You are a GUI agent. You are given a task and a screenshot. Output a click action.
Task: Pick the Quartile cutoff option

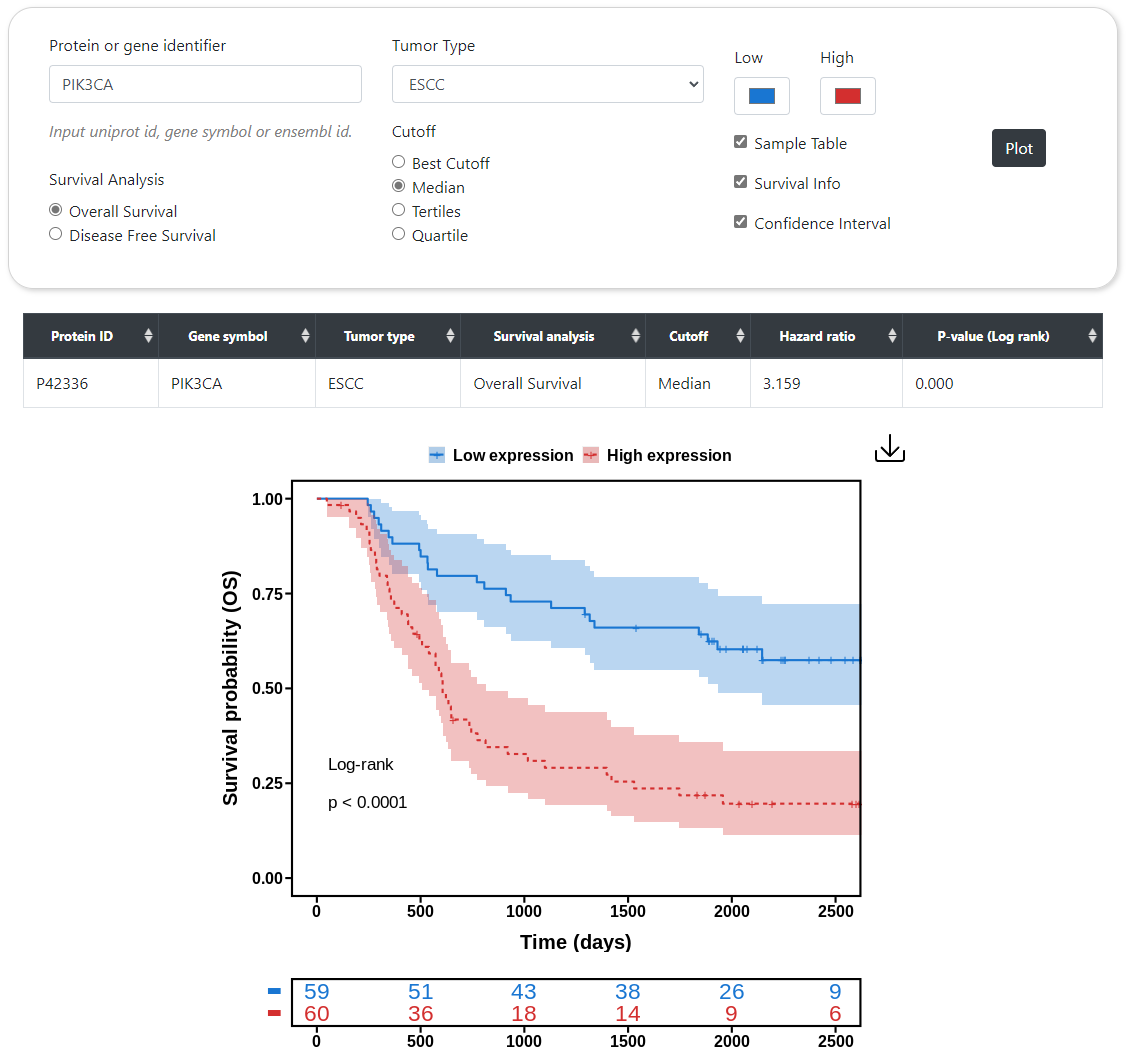click(x=399, y=234)
